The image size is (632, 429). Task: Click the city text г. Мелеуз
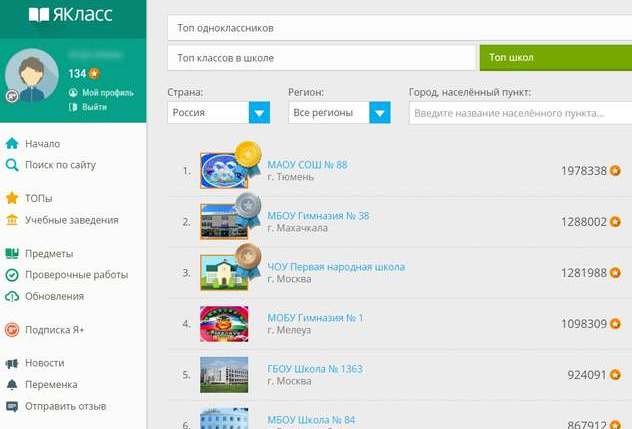click(289, 330)
